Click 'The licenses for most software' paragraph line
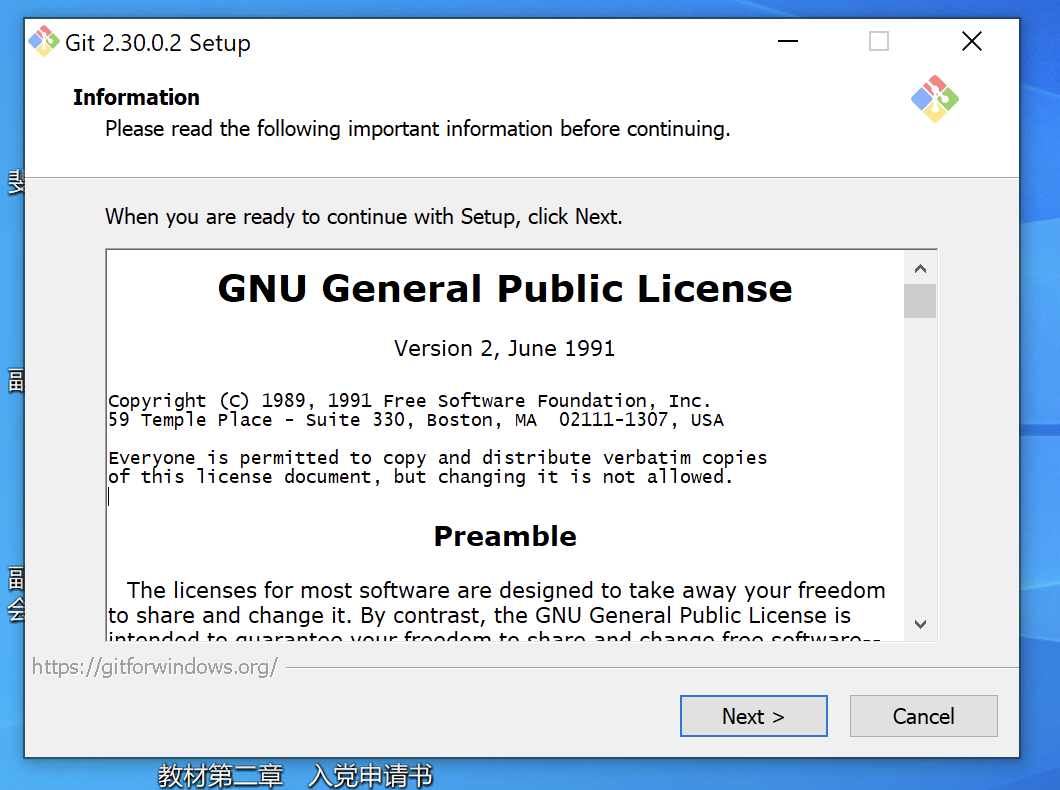The height and width of the screenshot is (790, 1060). pos(506,590)
